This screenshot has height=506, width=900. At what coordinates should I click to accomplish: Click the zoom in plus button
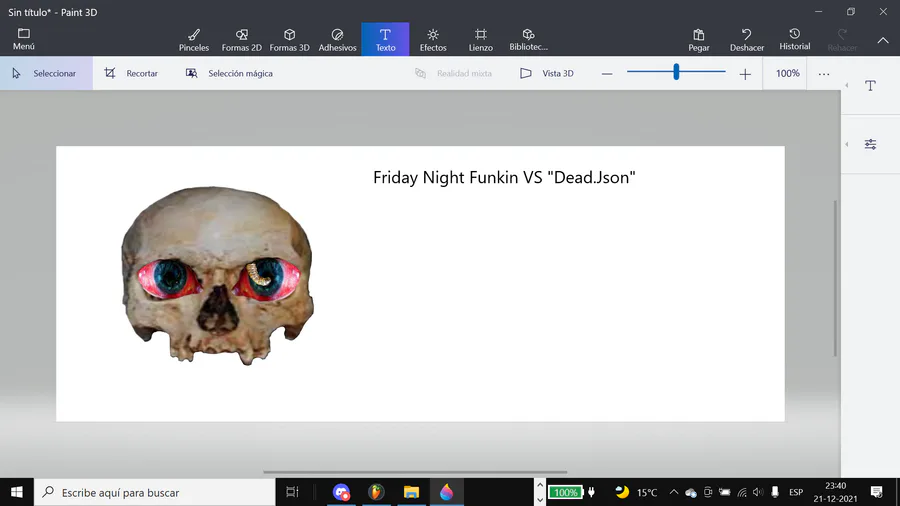tap(745, 74)
